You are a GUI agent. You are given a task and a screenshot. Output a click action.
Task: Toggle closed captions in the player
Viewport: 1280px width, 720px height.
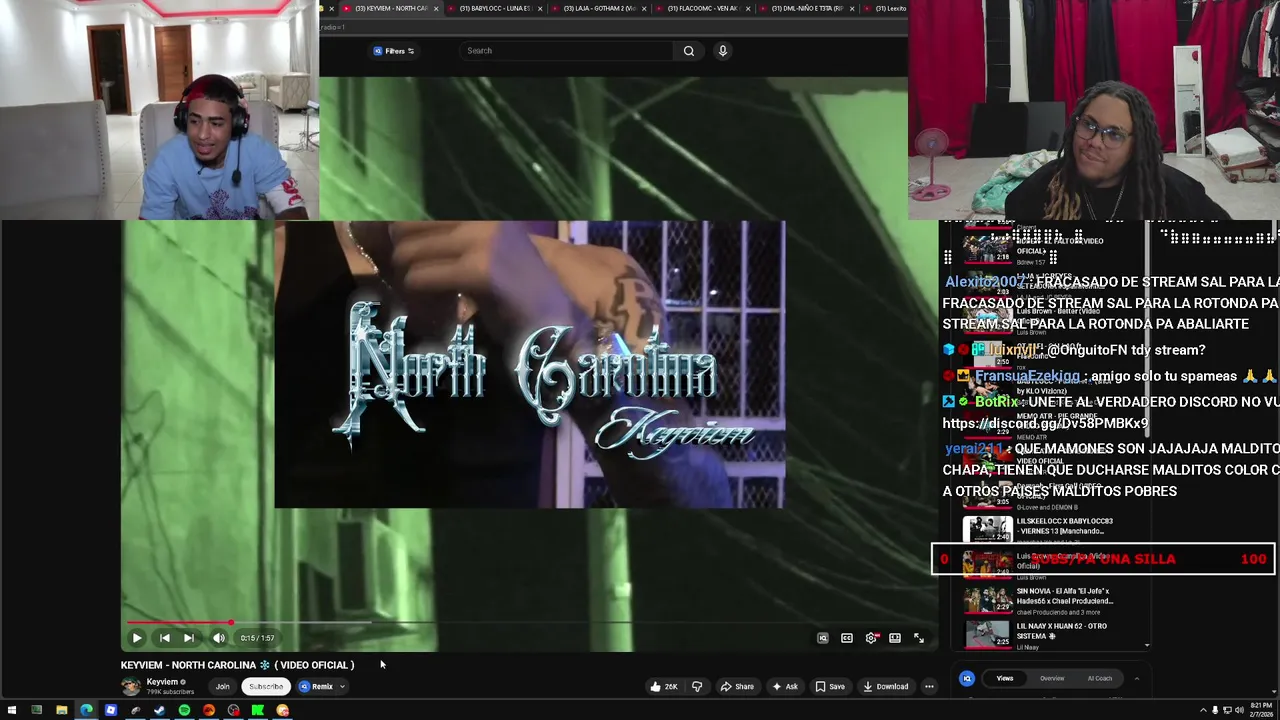click(x=847, y=638)
